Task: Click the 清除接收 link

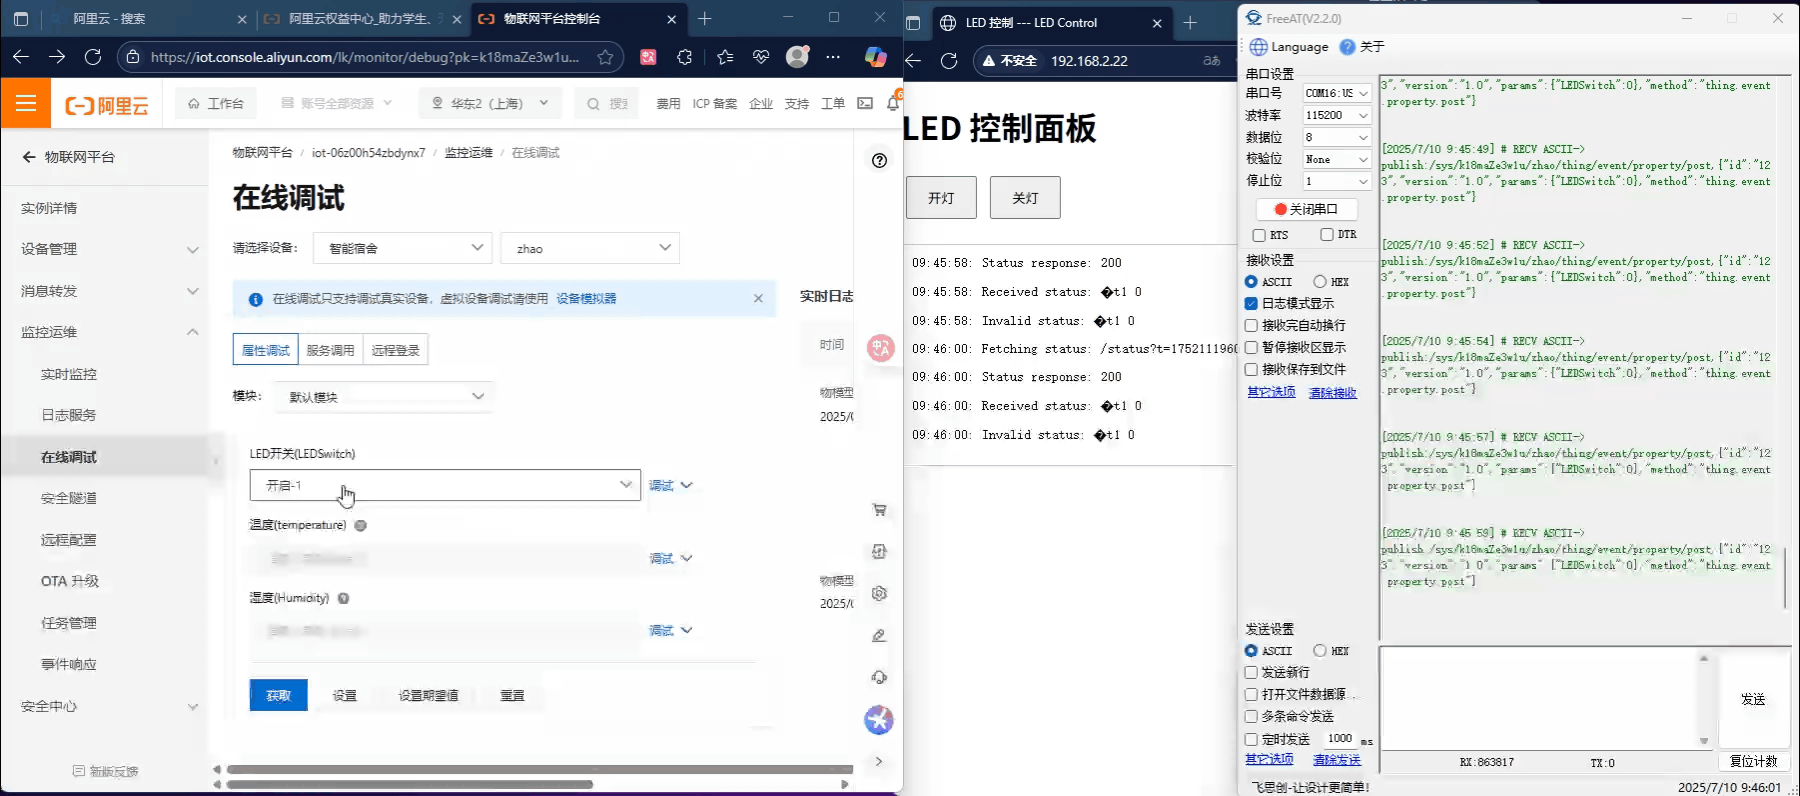Action: tap(1332, 393)
